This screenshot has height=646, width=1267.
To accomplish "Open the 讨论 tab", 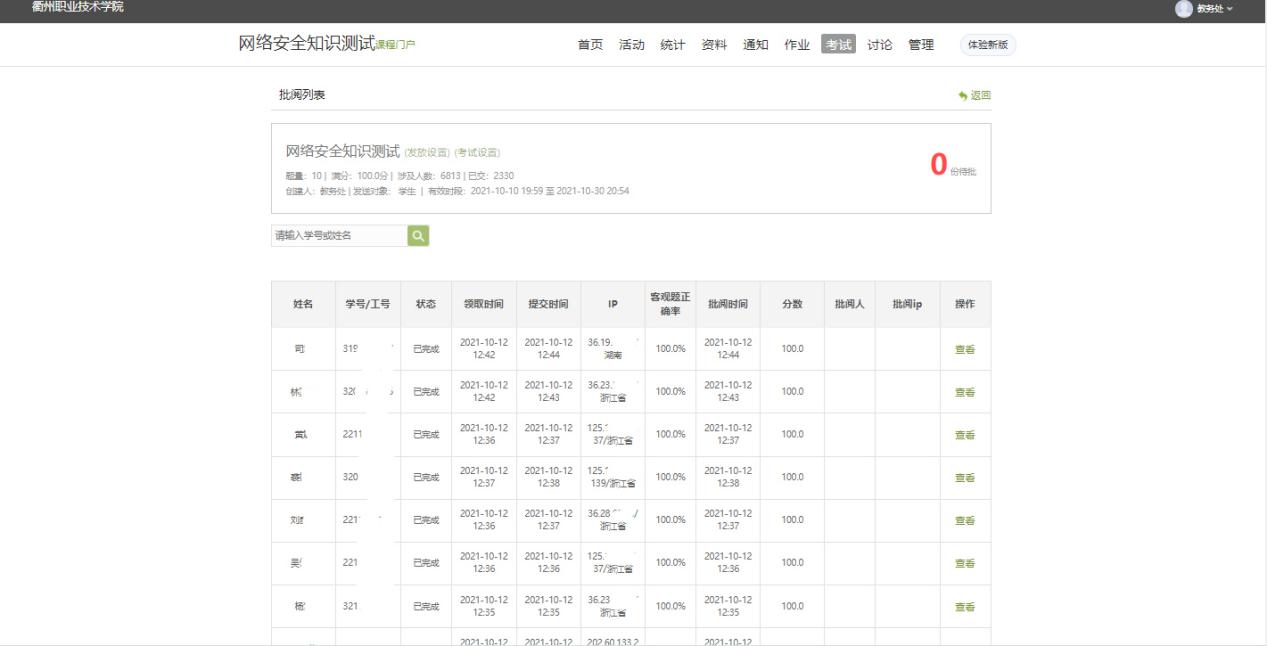I will tap(879, 45).
